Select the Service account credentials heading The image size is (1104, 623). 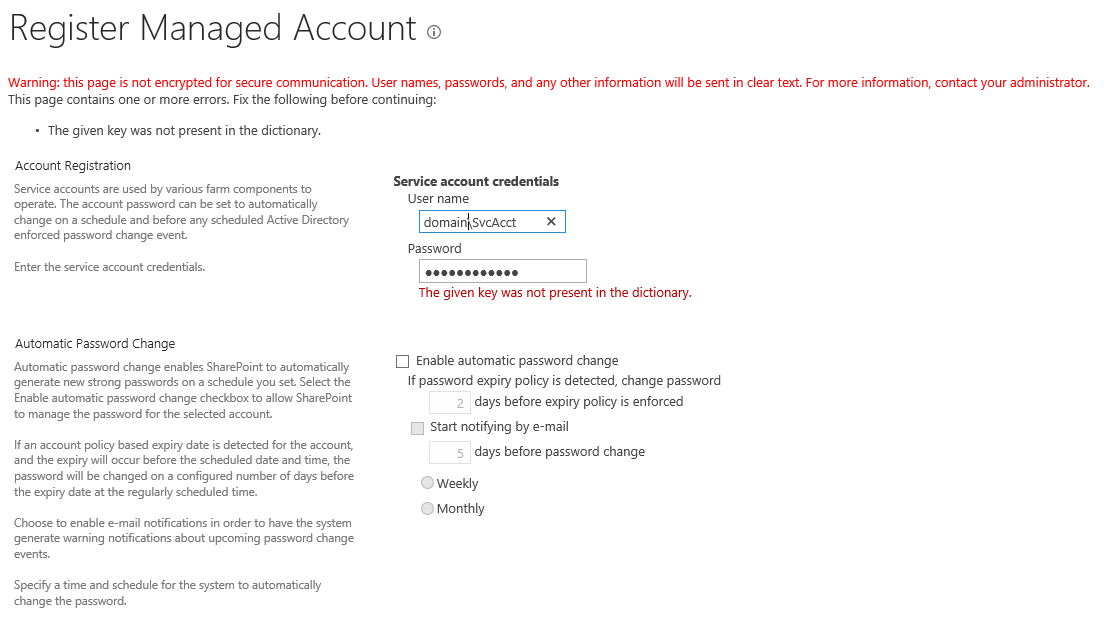point(476,181)
